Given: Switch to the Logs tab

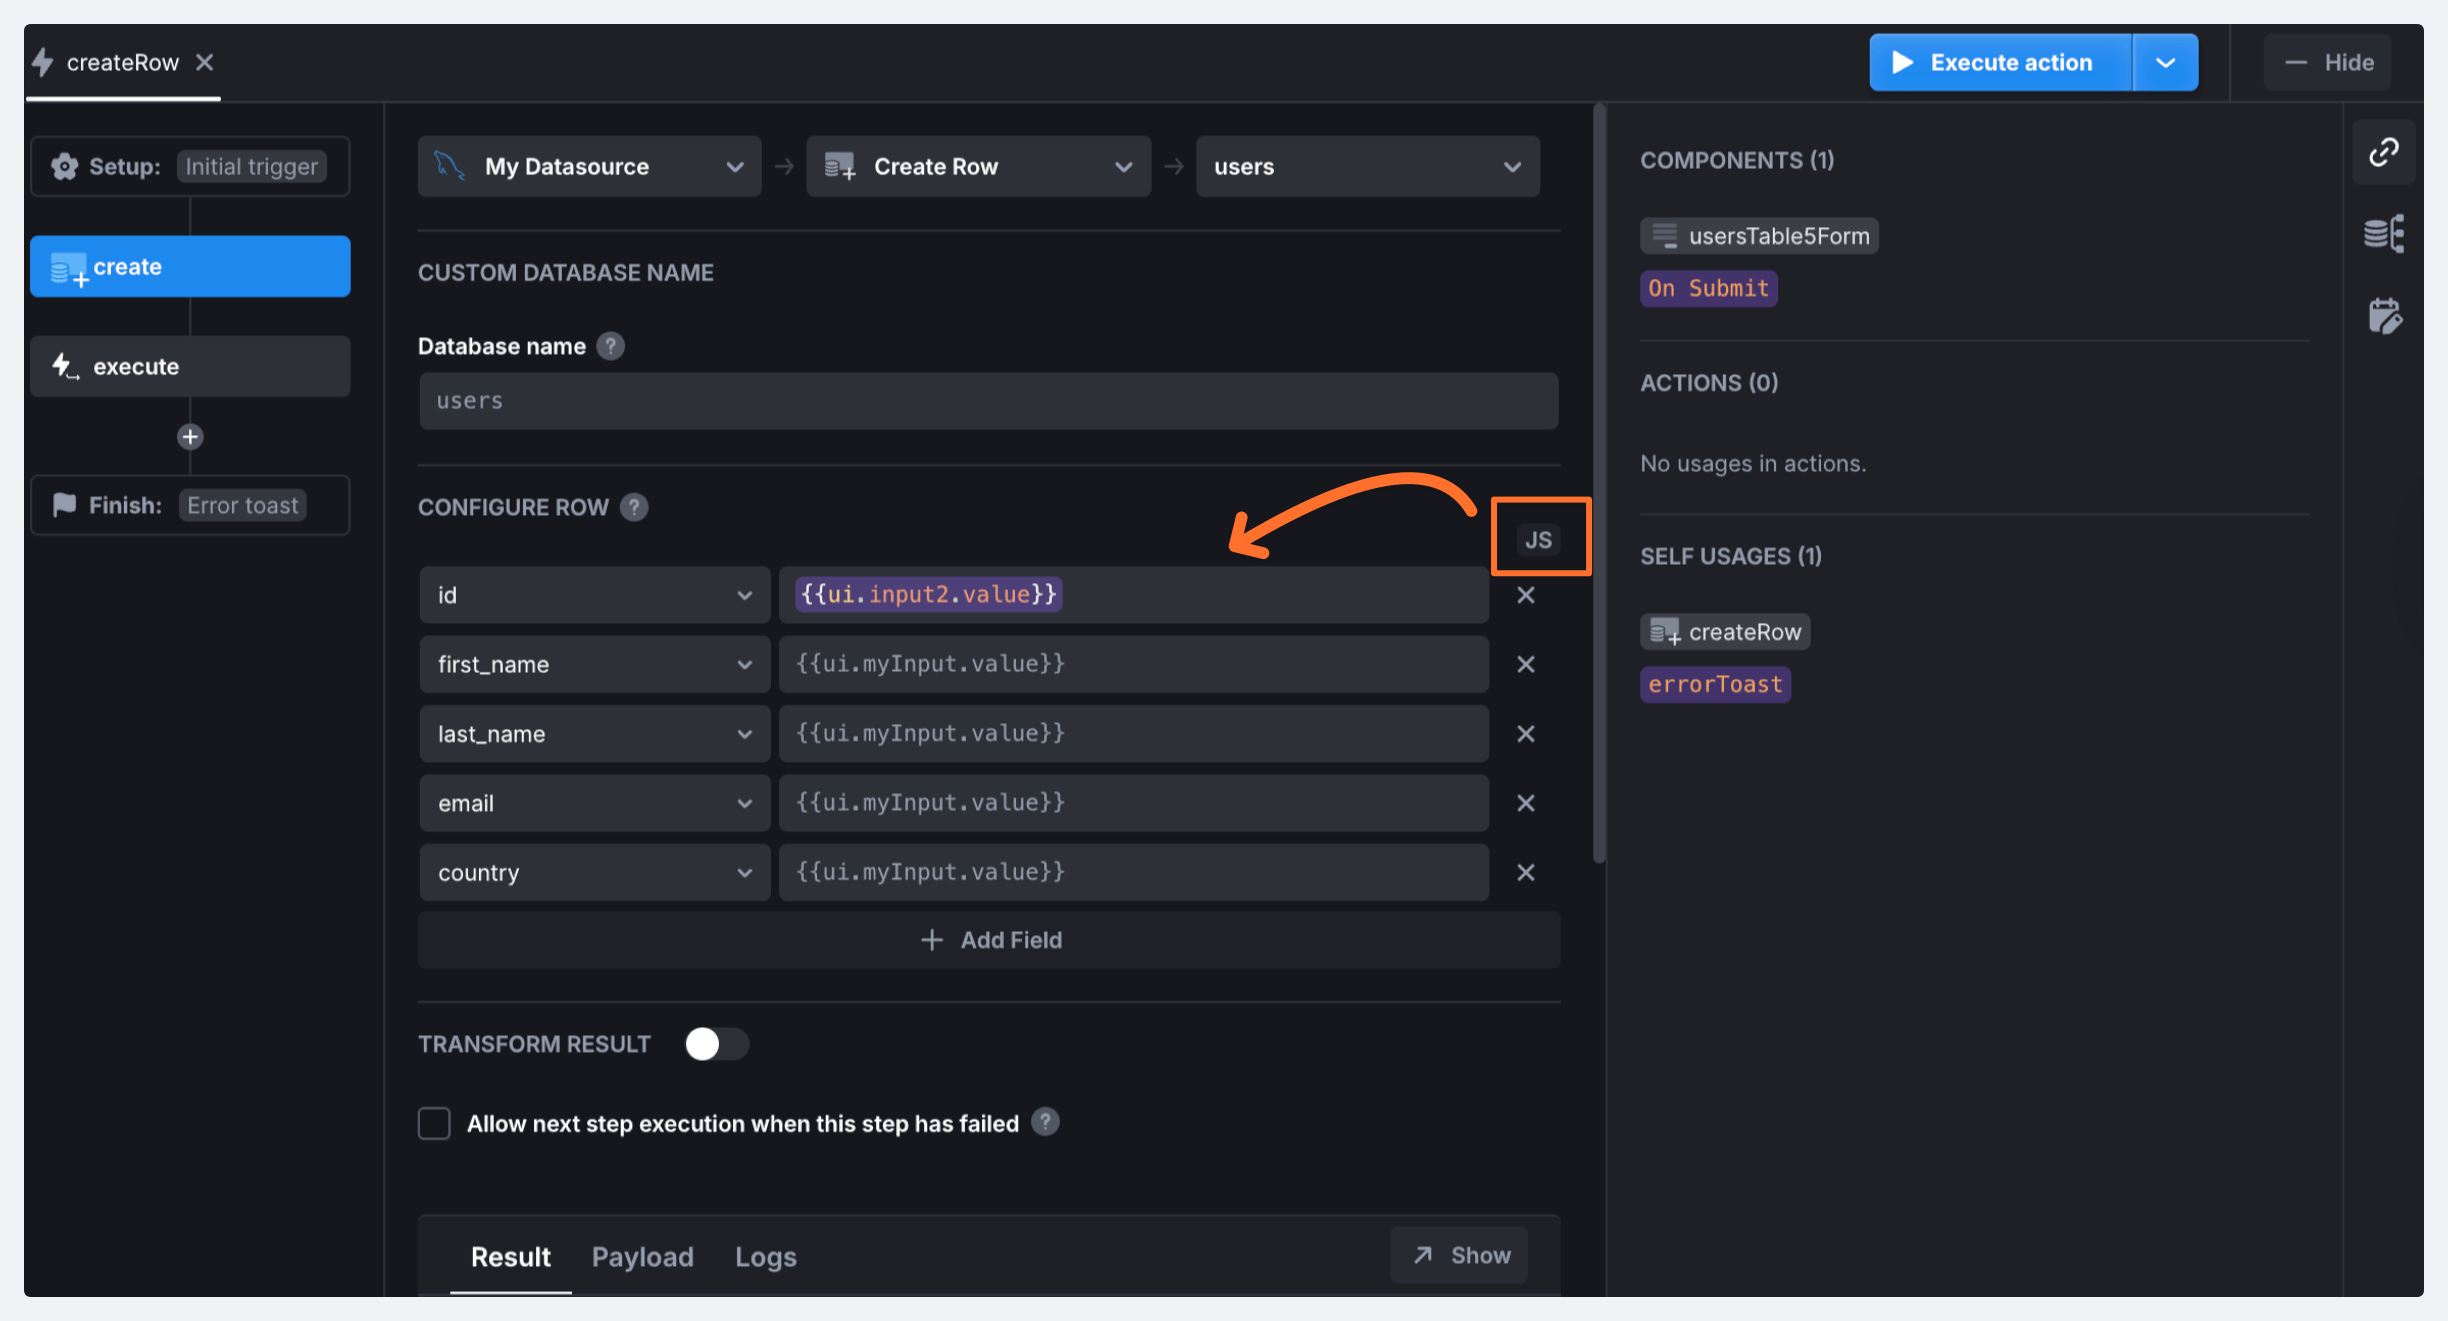Looking at the screenshot, I should pyautogui.click(x=765, y=1257).
